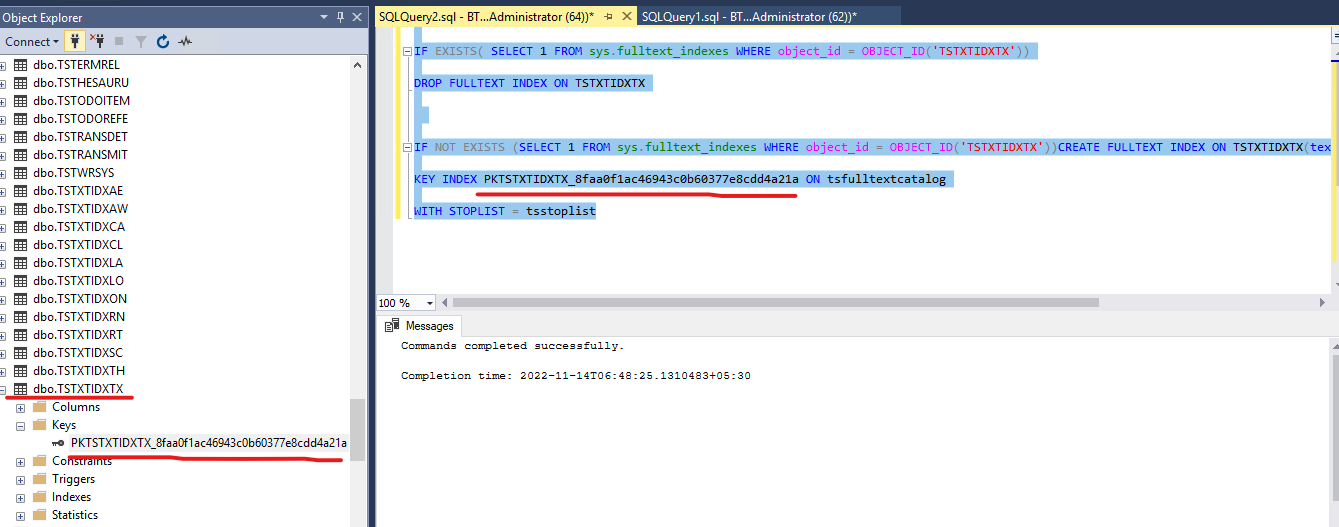Select the dbo.TSTXTIDXTX table node
The width and height of the screenshot is (1339, 527).
coord(78,389)
